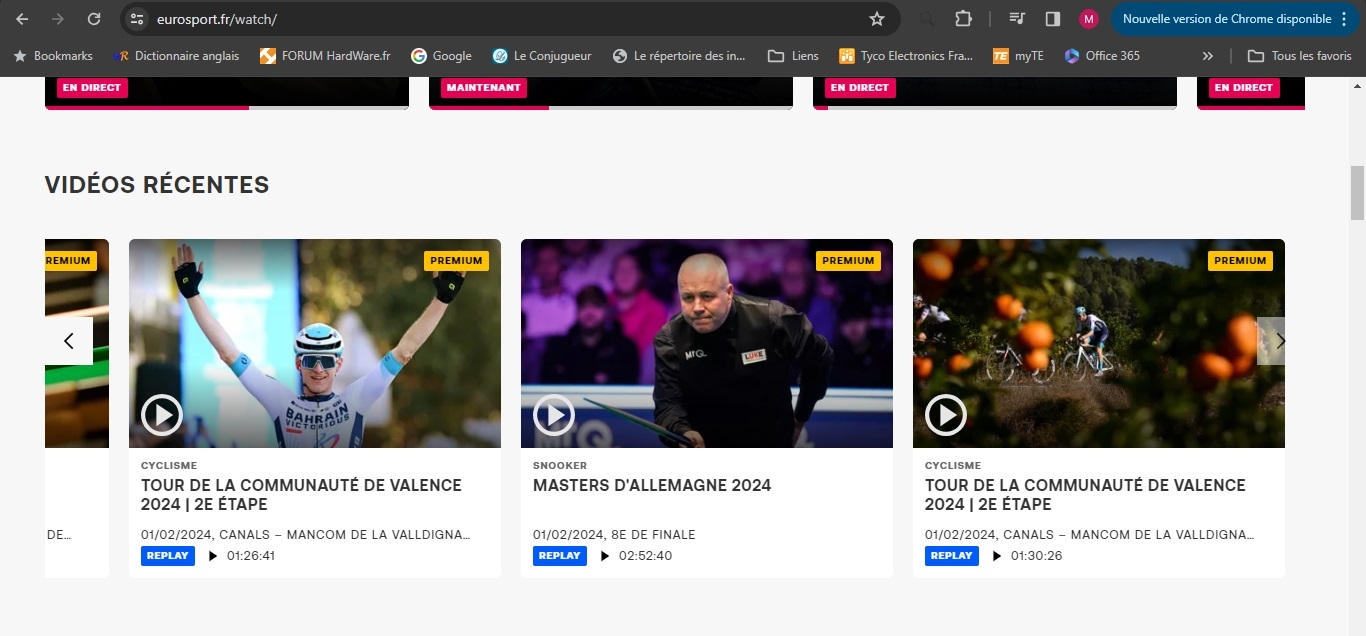This screenshot has width=1366, height=636.
Task: Open Le Conjugueur bookmark
Action: coord(541,56)
